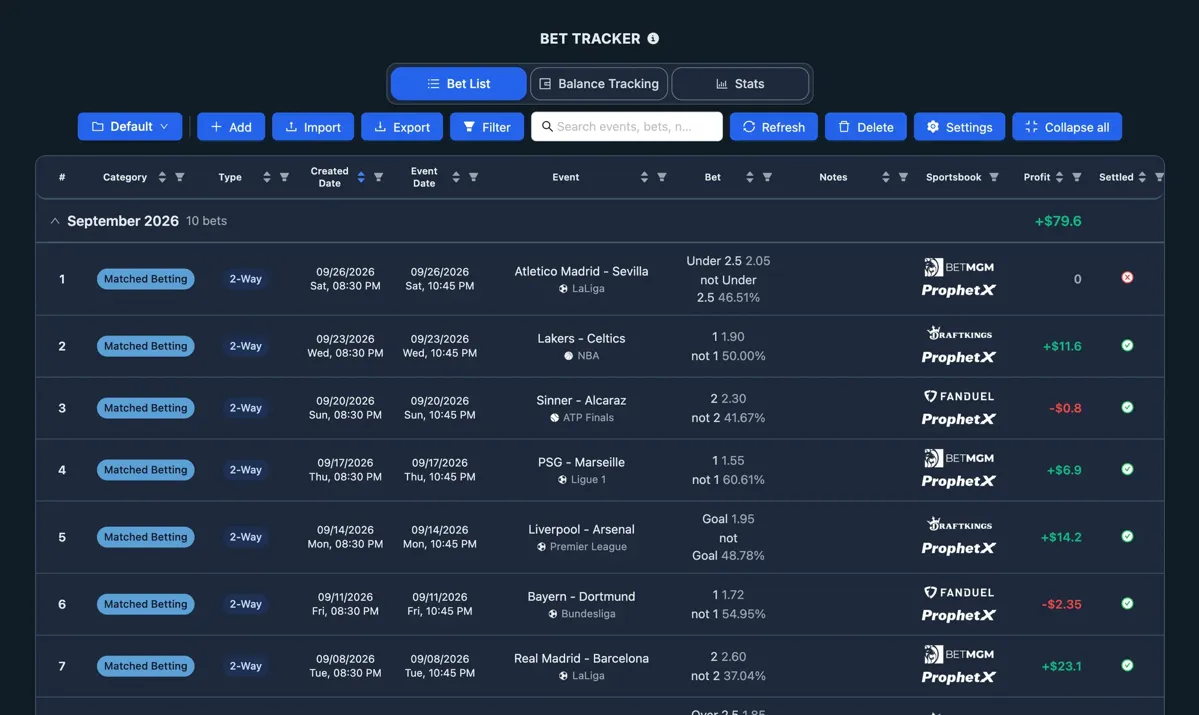The height and width of the screenshot is (715, 1199).
Task: Click the BetMGM logo in Atletico Madrid row
Action: point(959,267)
